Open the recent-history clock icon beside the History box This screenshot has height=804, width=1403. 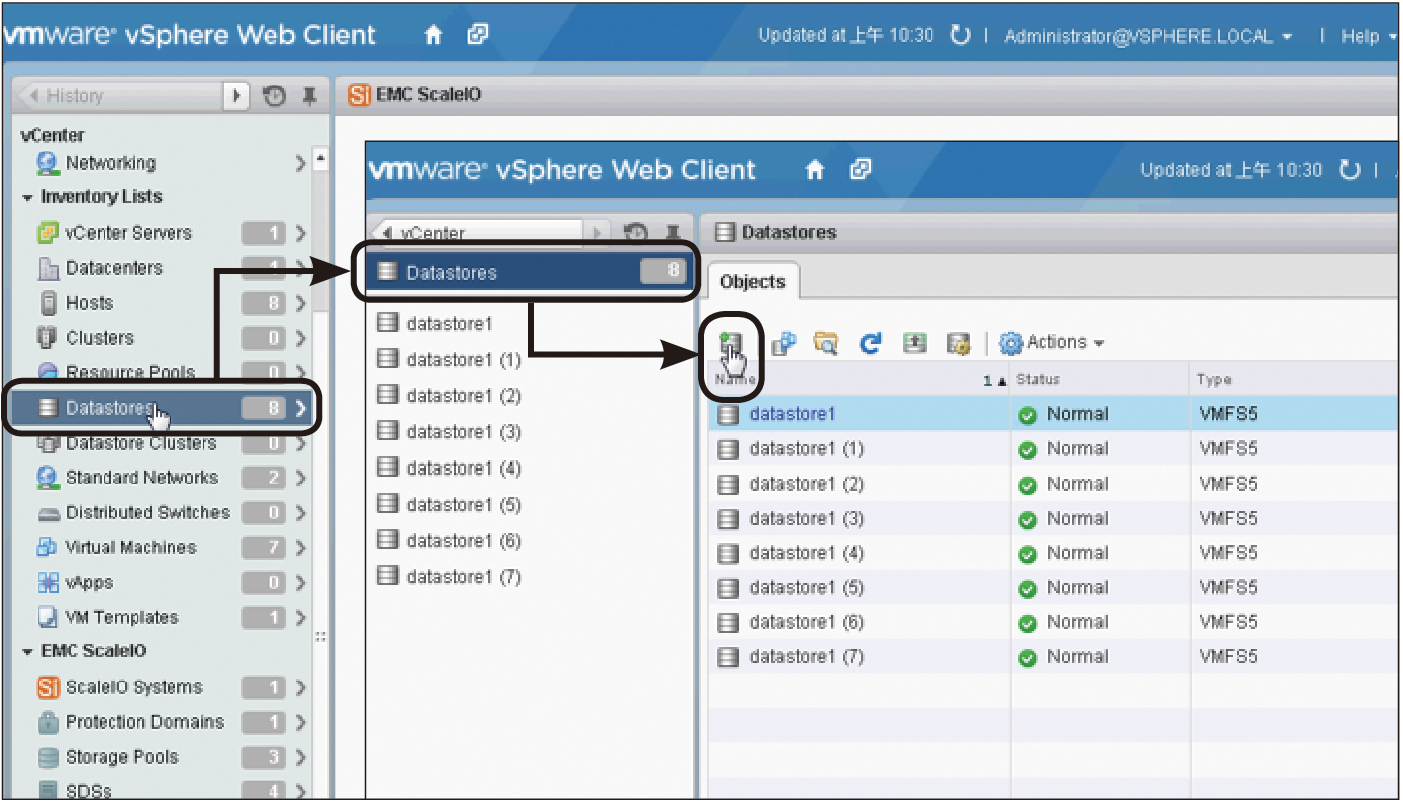tap(274, 96)
